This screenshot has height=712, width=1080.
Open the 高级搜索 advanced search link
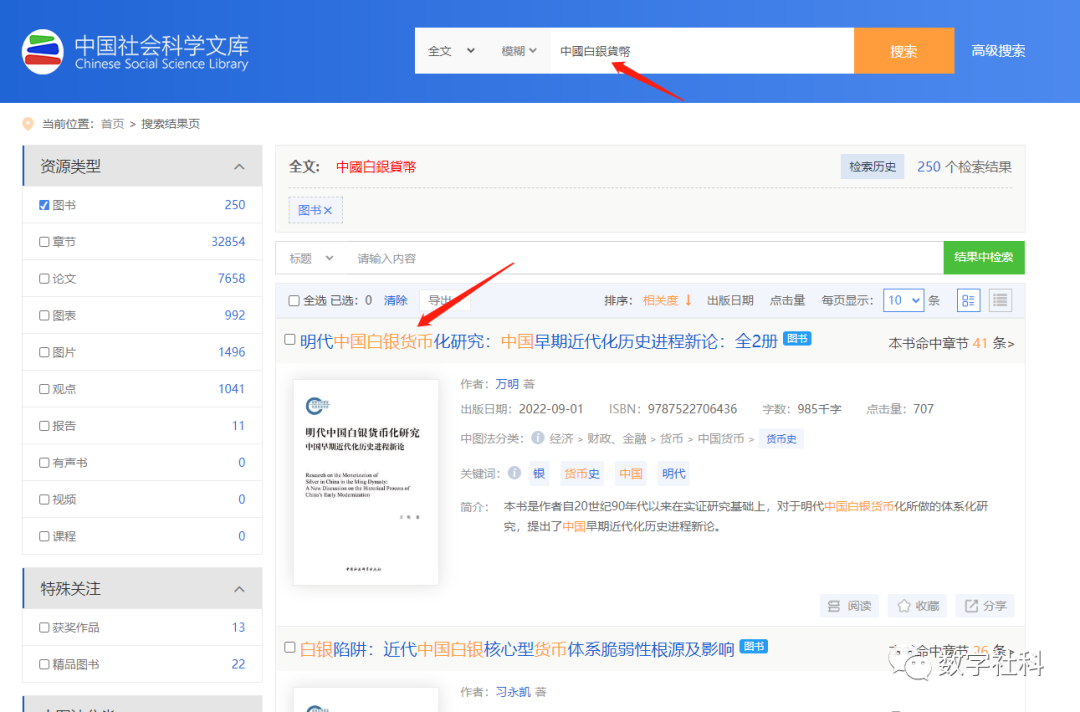click(x=998, y=51)
